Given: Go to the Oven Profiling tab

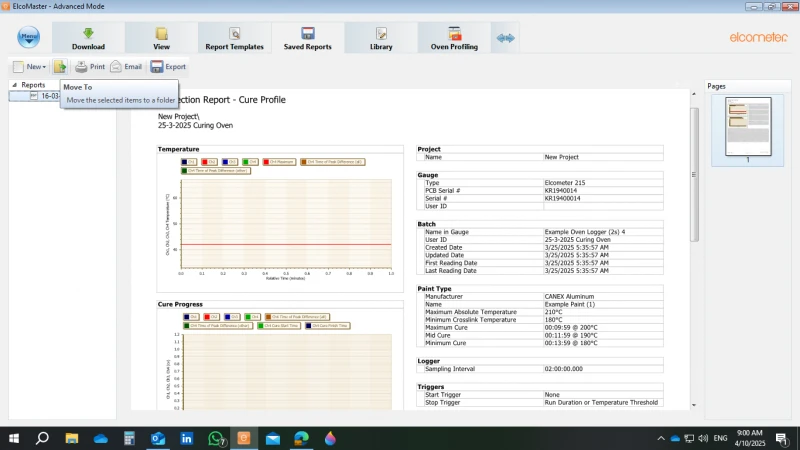Looking at the screenshot, I should click(x=454, y=38).
